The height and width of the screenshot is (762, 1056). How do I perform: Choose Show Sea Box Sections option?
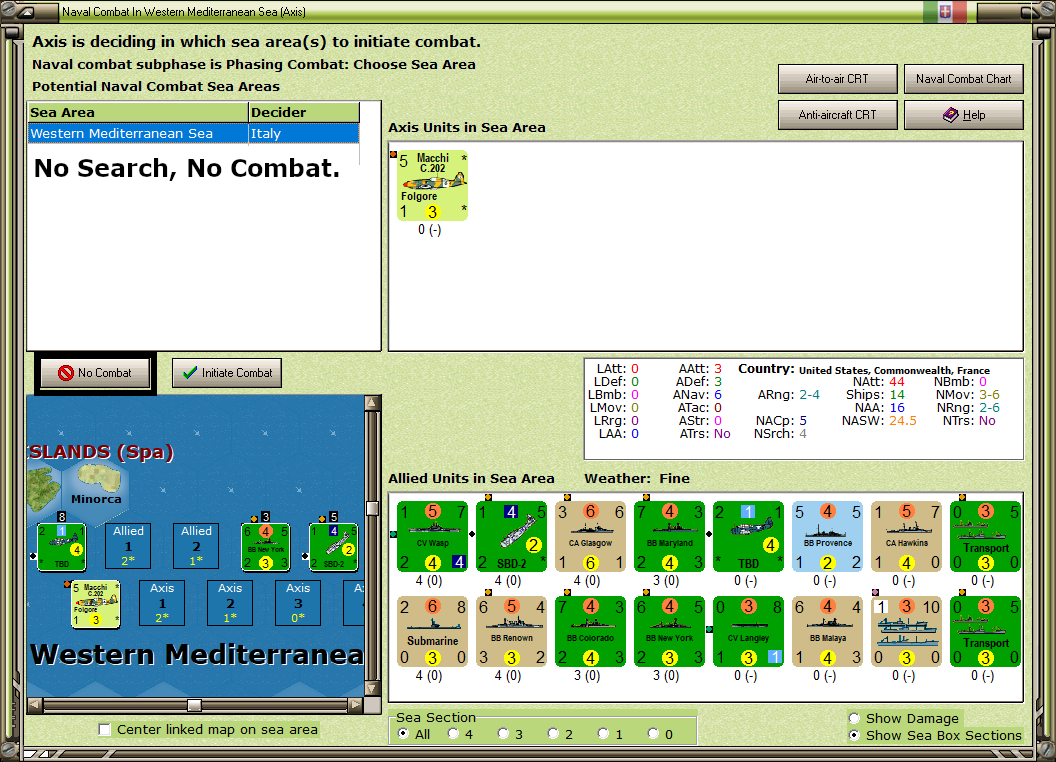(x=855, y=735)
